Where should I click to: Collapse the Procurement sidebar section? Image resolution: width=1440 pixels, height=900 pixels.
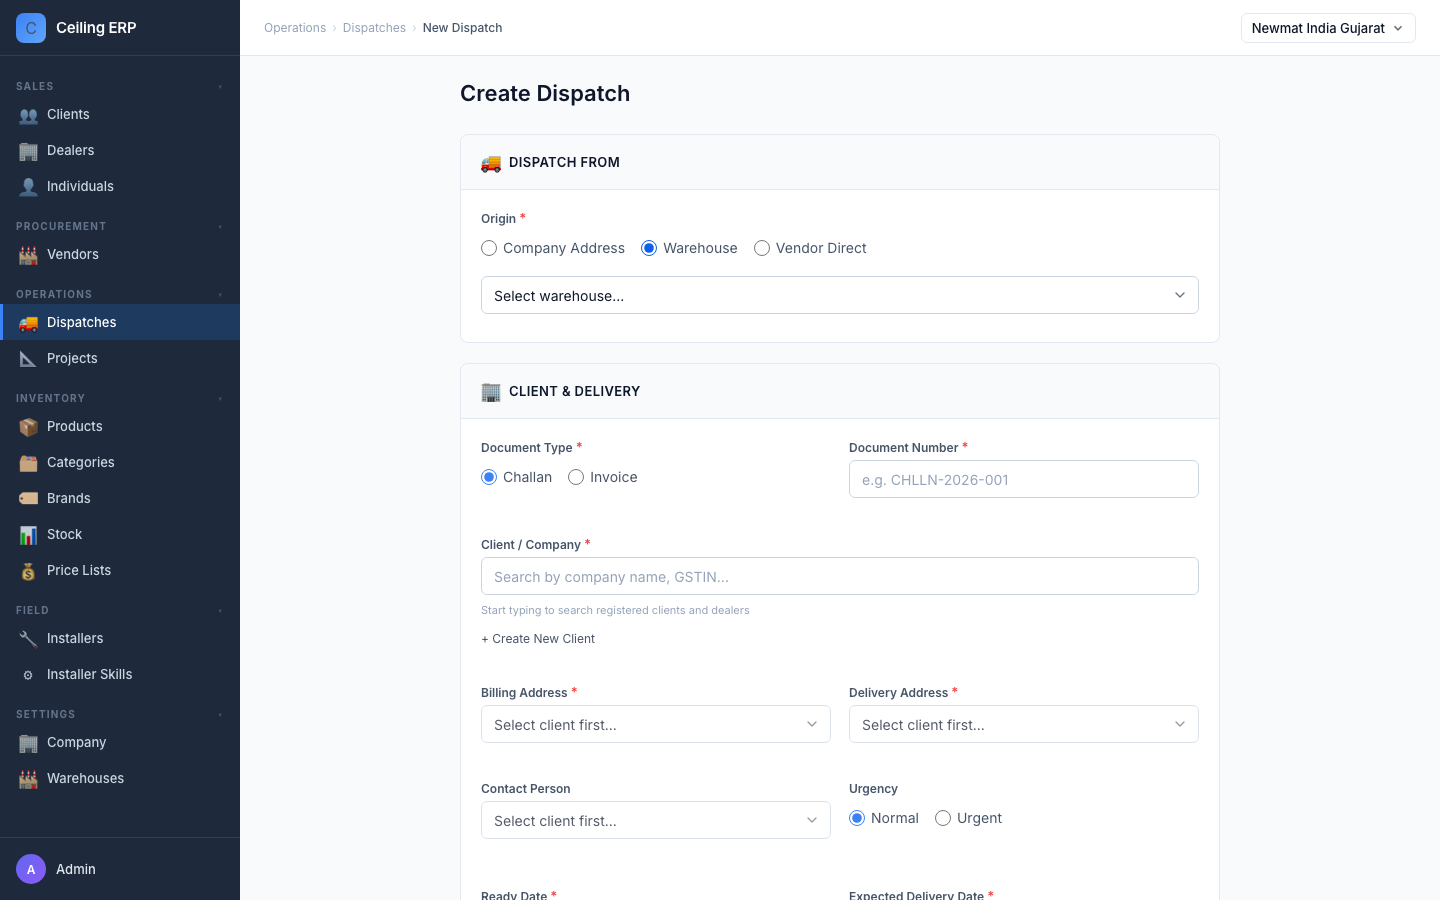point(220,226)
